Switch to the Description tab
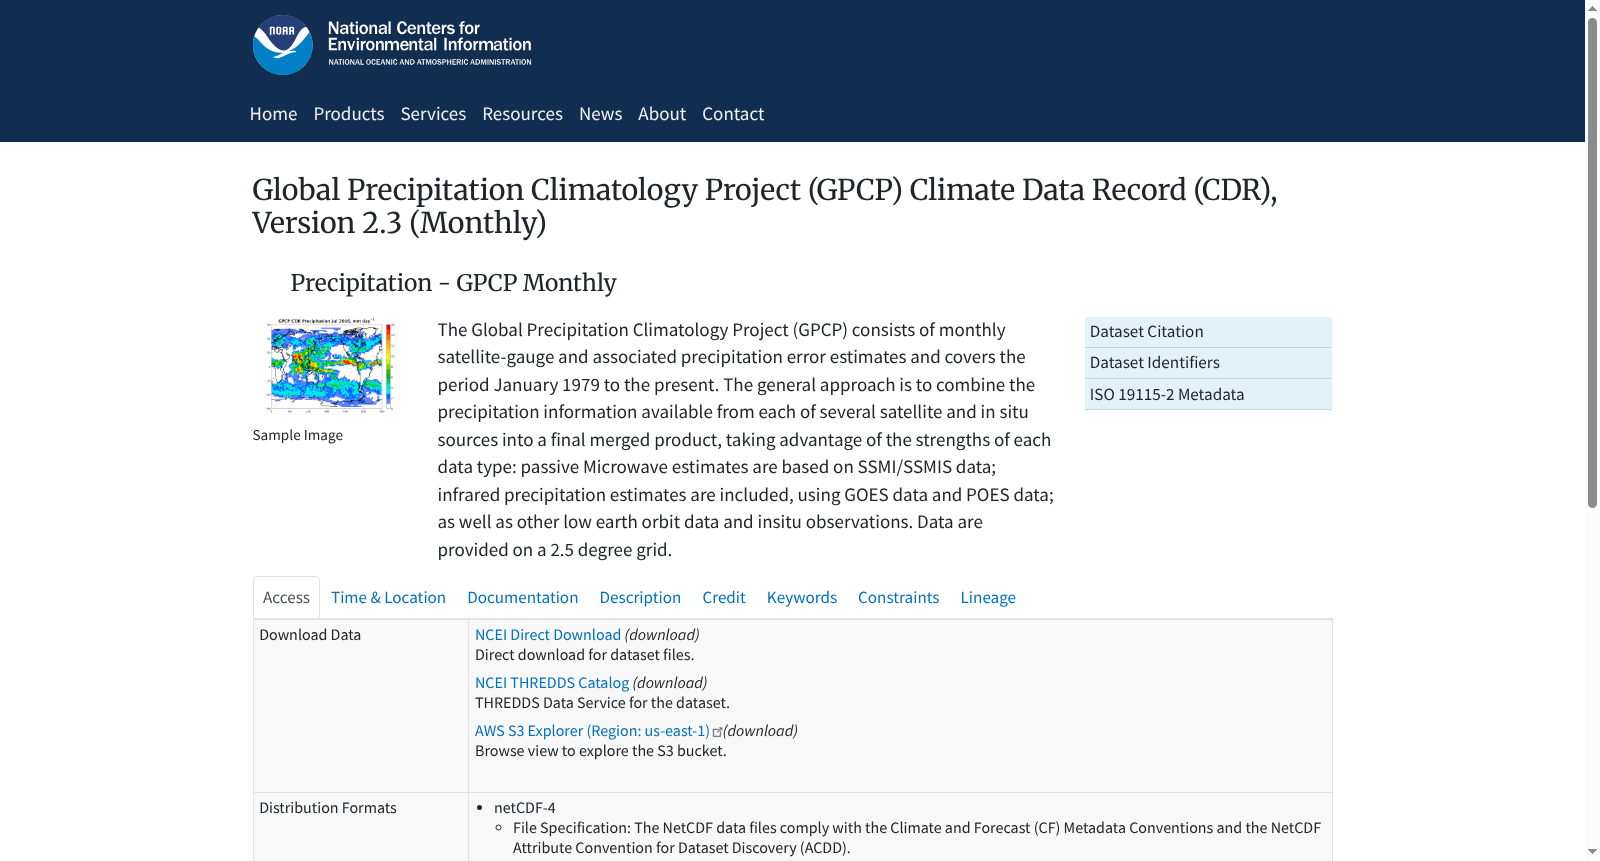1600x861 pixels. (640, 597)
